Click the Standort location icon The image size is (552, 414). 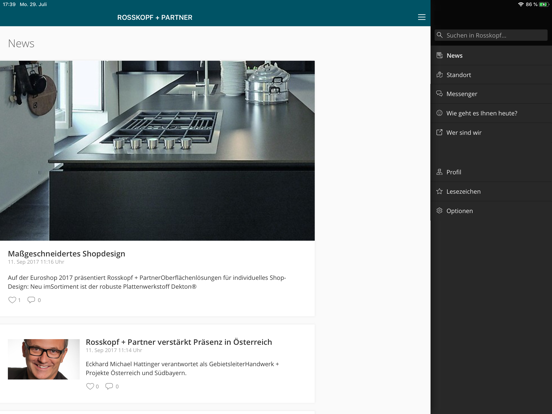click(439, 75)
